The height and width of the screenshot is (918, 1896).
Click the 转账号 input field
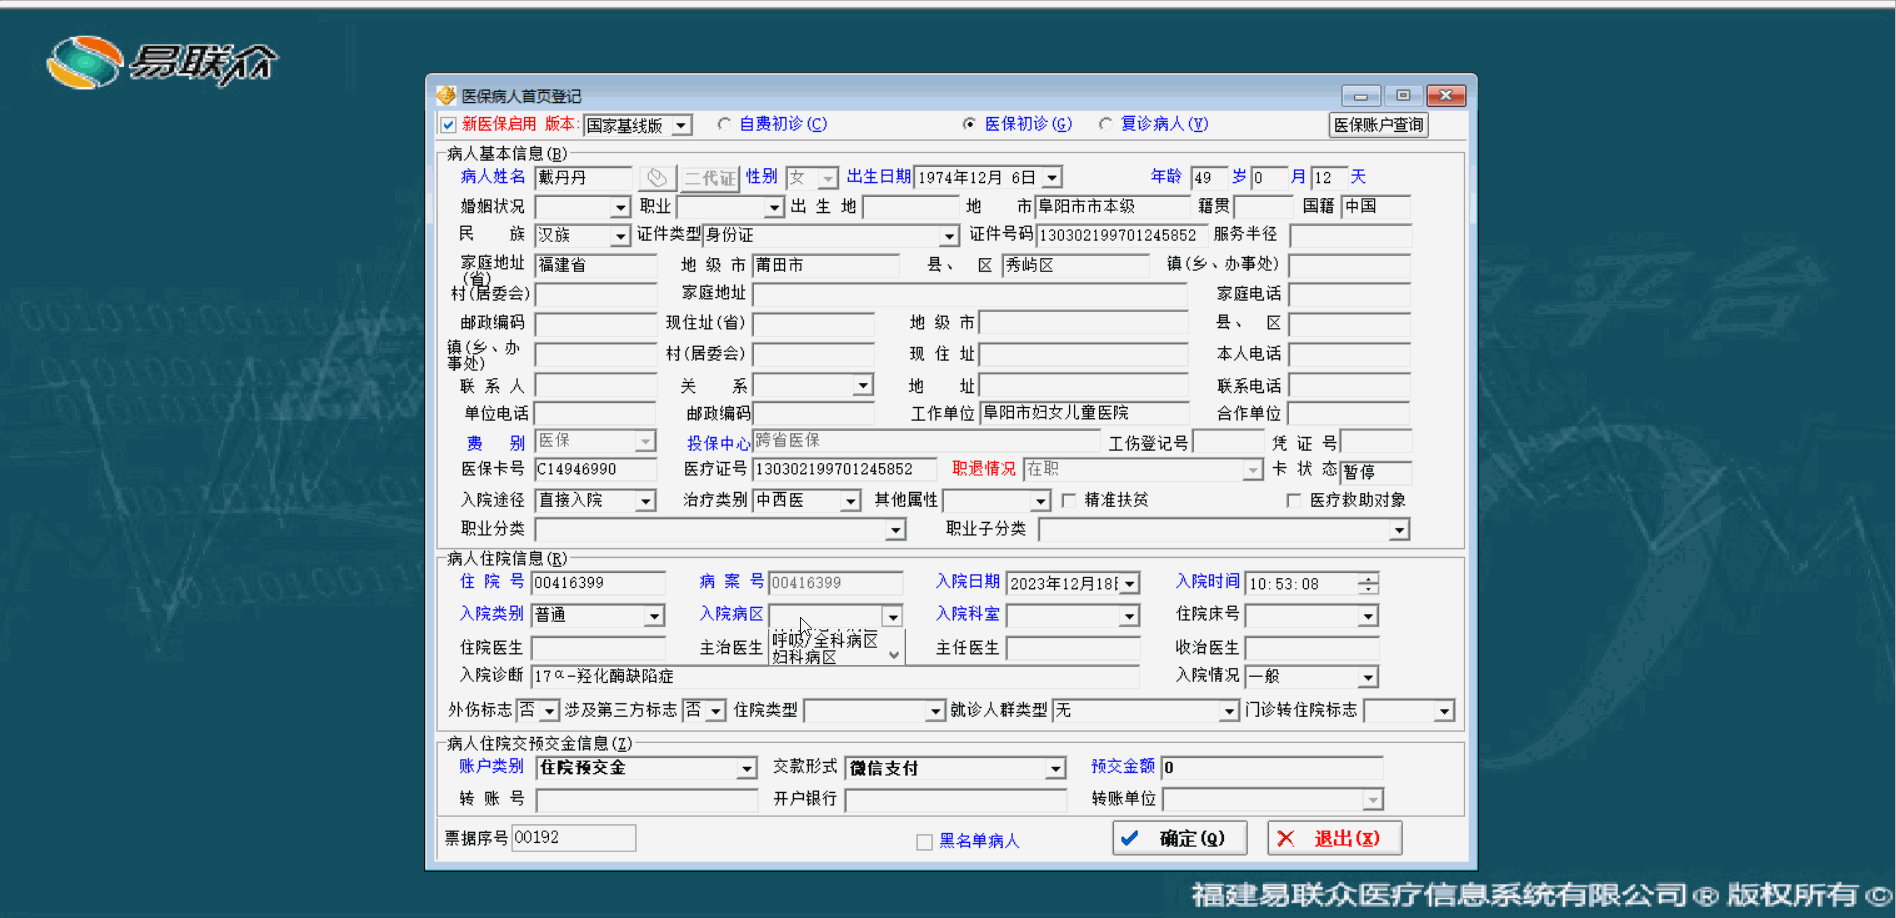tap(647, 799)
